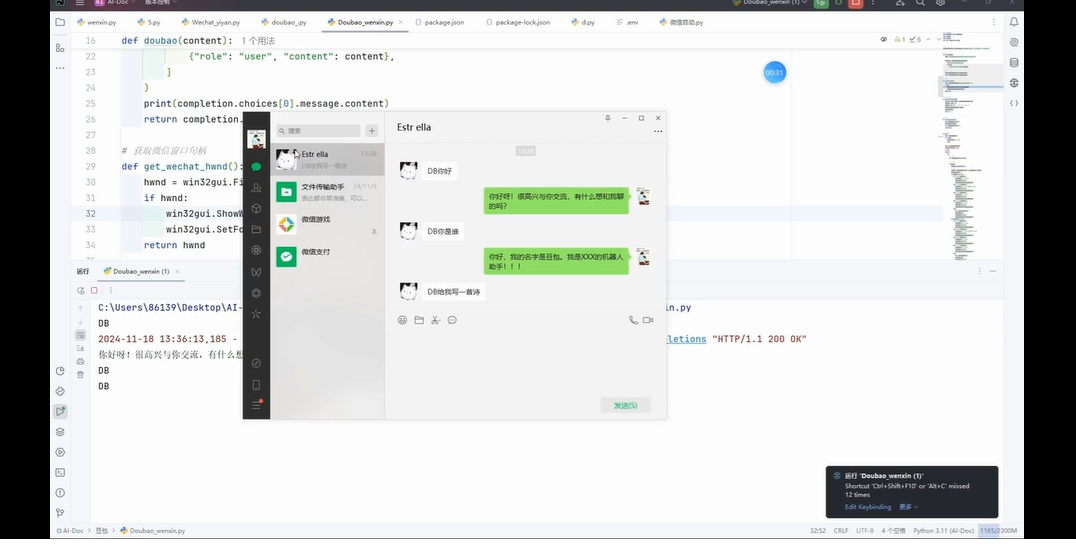The width and height of the screenshot is (1076, 553).
Task: Open PyCharm AI Assistant spiral icon
Action: point(1014,43)
